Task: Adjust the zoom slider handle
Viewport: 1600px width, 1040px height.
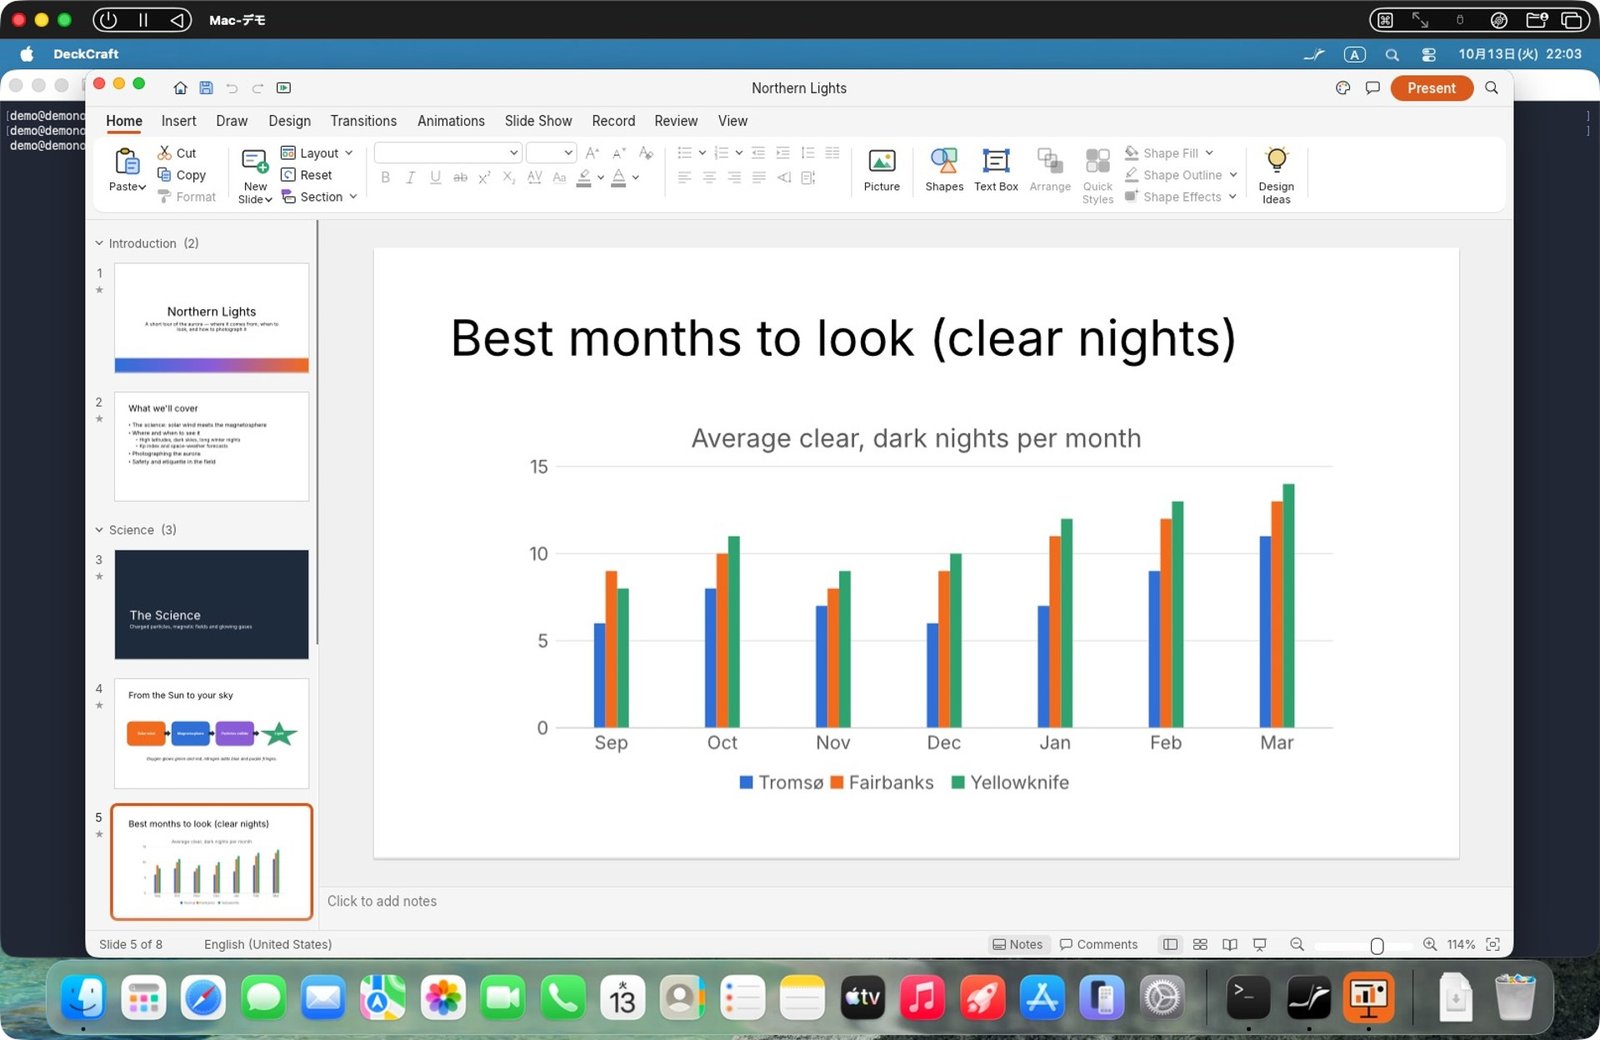Action: (1377, 945)
